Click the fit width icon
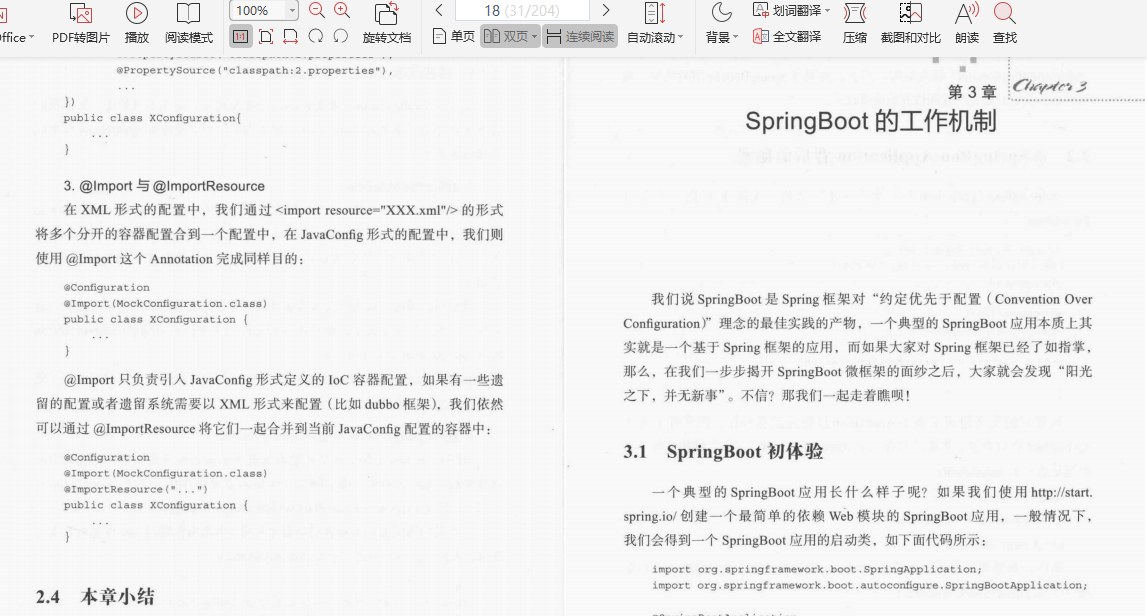 290,36
